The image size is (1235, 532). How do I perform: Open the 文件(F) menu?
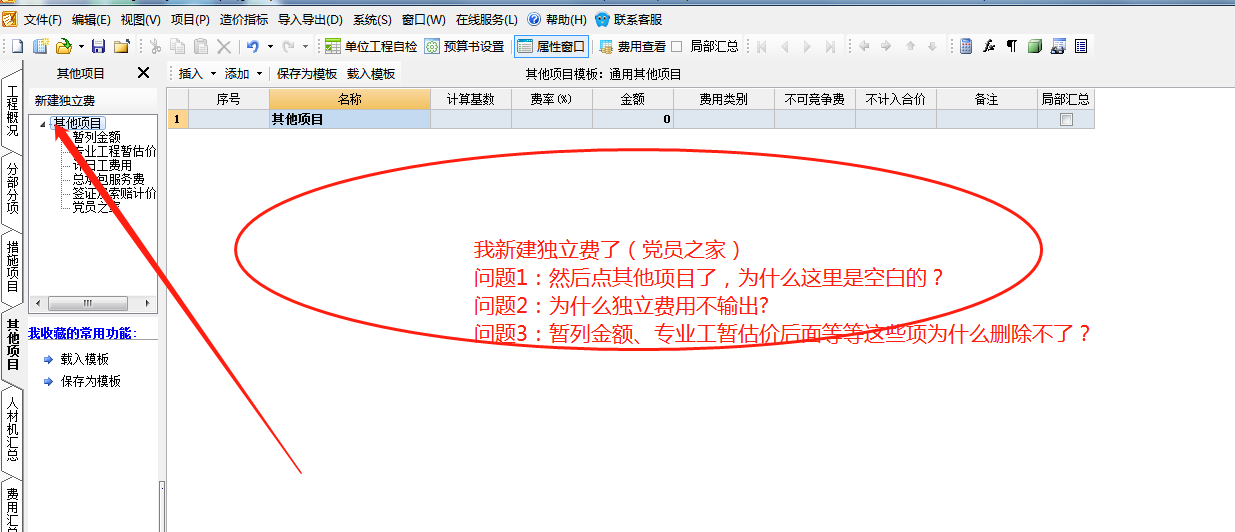[x=42, y=20]
